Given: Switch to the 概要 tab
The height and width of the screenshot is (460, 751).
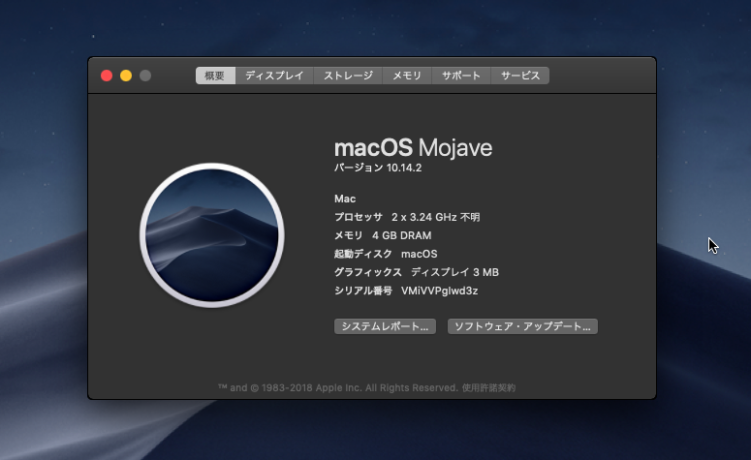Looking at the screenshot, I should tap(216, 76).
